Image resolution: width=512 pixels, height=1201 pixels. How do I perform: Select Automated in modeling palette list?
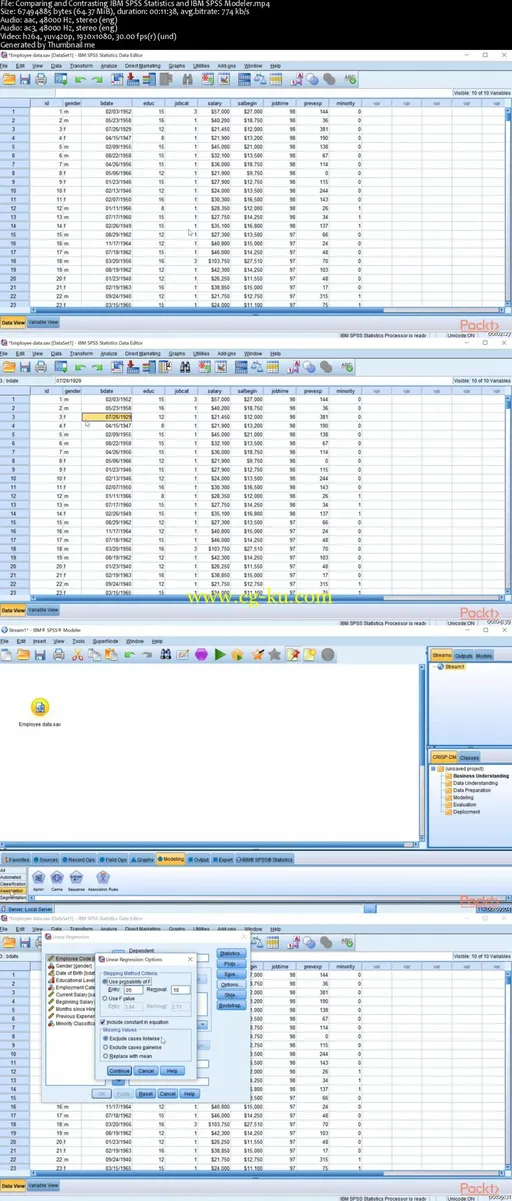coord(13,877)
